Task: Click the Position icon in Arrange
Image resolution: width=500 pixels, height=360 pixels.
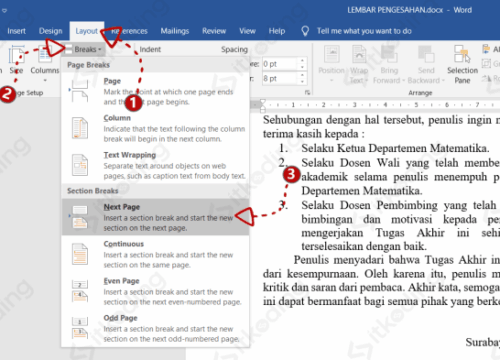Action: pos(332,54)
